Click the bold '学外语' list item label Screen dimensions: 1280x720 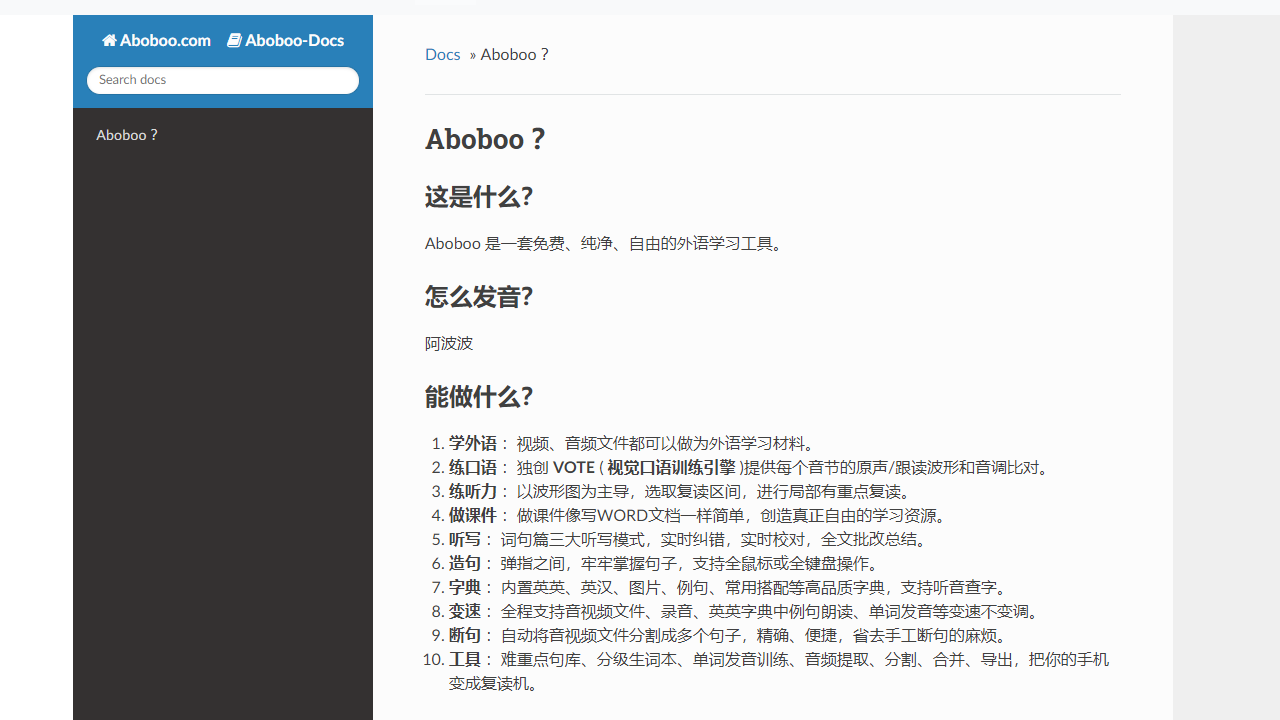472,443
